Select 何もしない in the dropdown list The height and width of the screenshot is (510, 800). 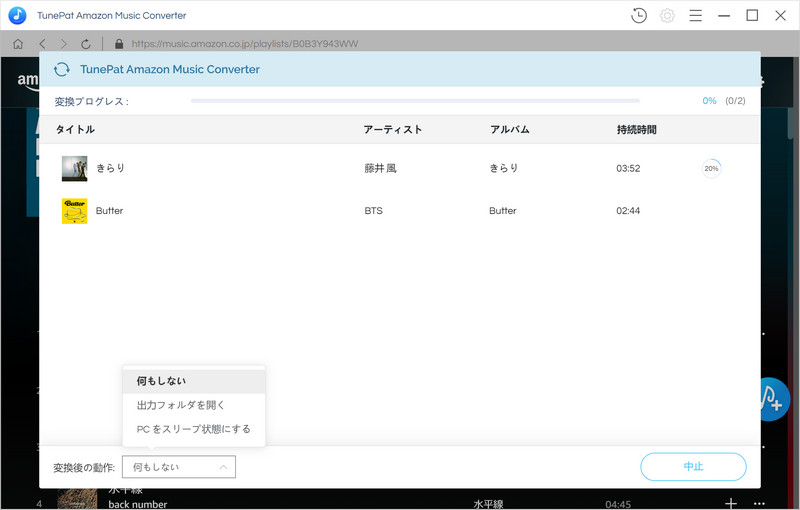click(x=194, y=381)
